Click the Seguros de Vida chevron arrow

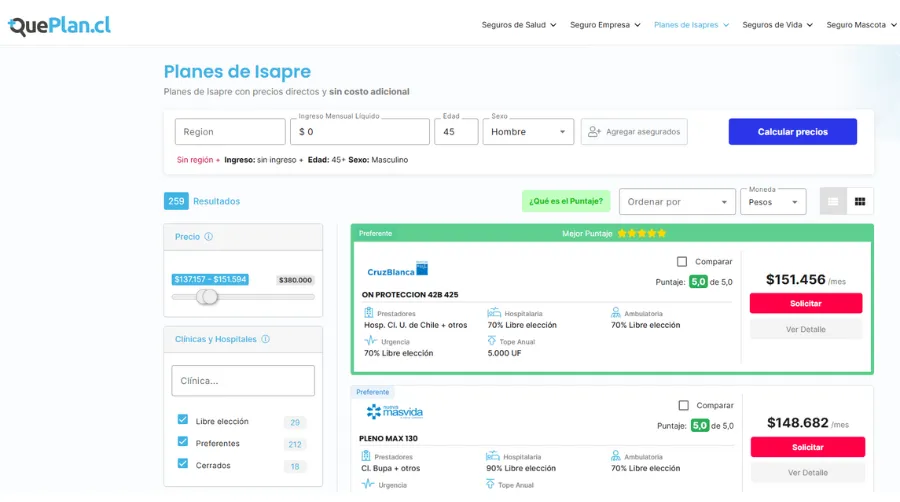pos(810,25)
